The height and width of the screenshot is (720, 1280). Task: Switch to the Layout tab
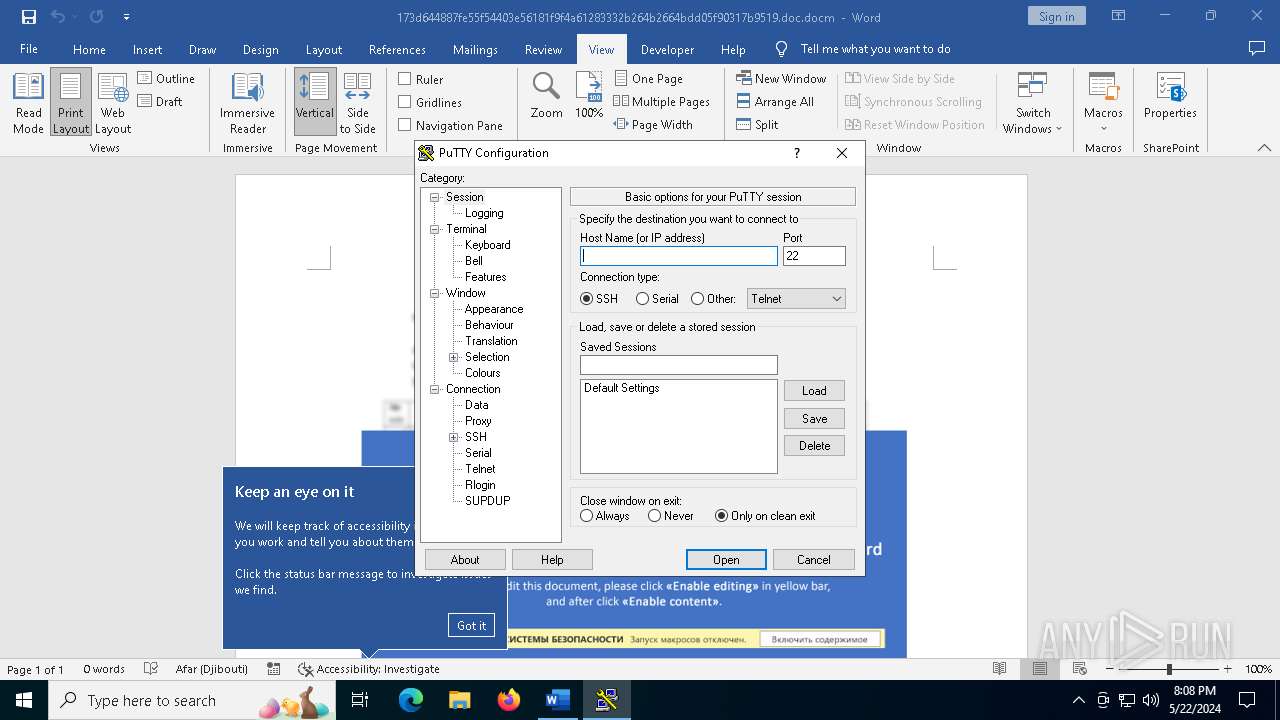323,49
